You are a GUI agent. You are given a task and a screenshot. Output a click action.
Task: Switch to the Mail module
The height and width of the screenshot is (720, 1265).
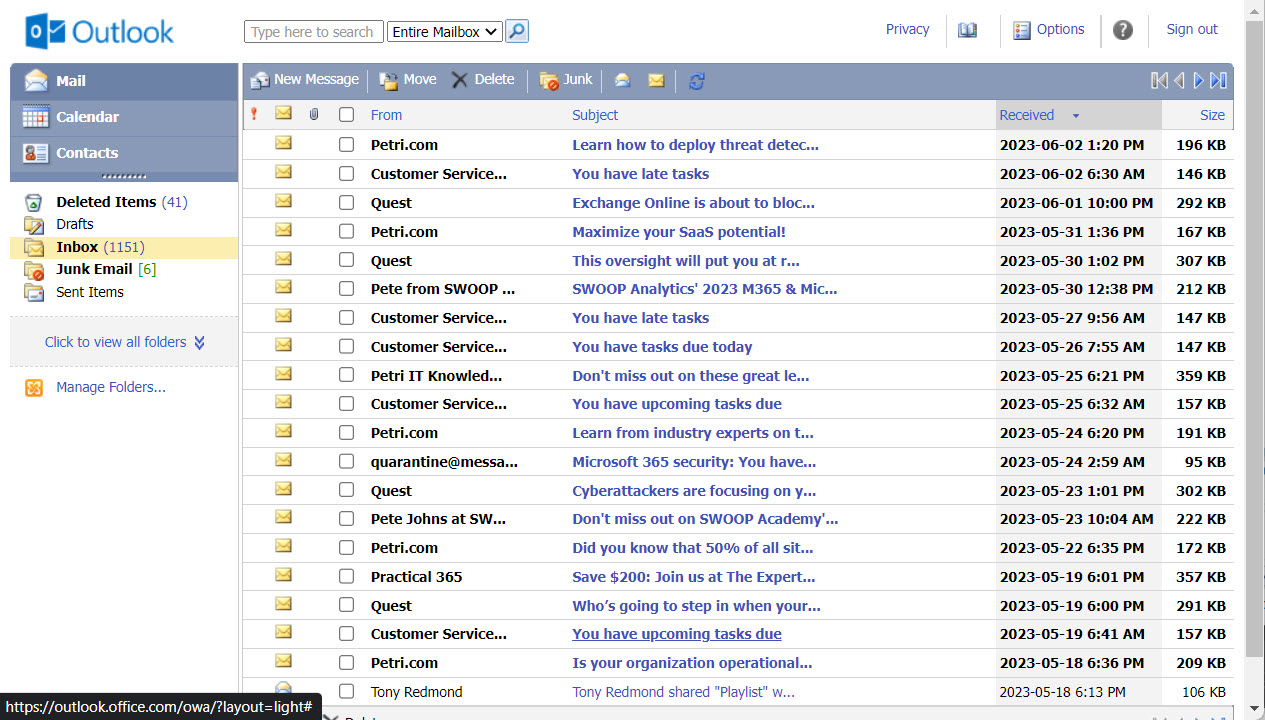point(124,81)
